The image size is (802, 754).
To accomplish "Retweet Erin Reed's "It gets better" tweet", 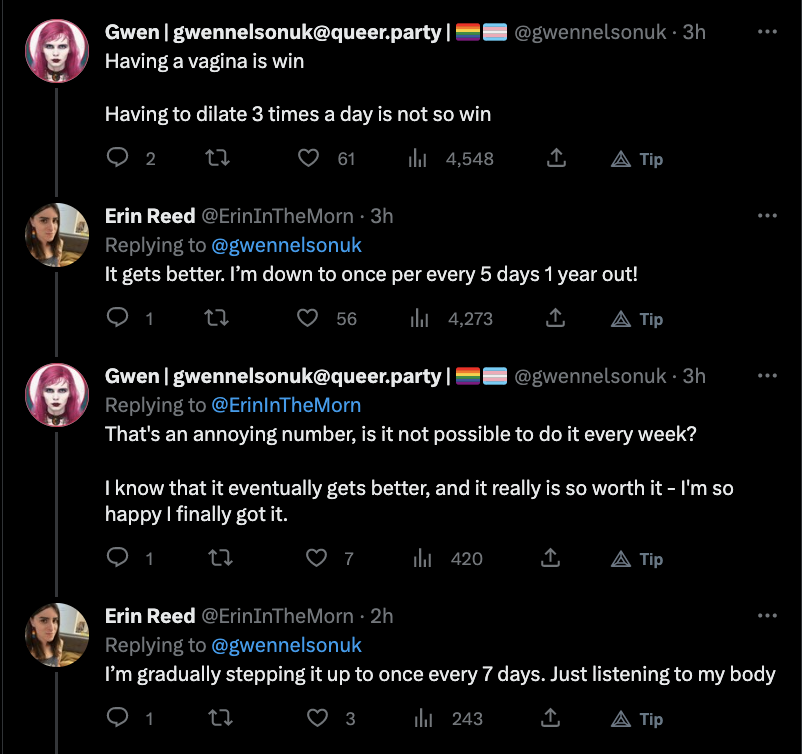I will point(215,319).
